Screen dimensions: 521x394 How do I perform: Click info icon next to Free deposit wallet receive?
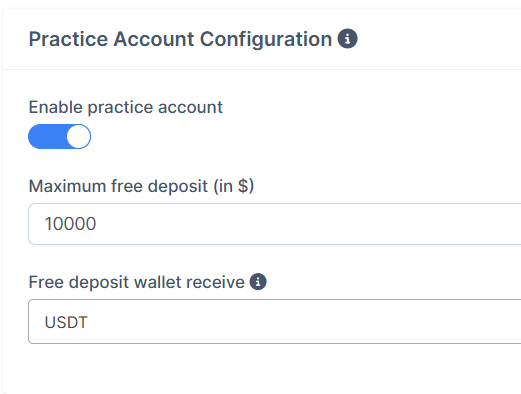coord(258,282)
